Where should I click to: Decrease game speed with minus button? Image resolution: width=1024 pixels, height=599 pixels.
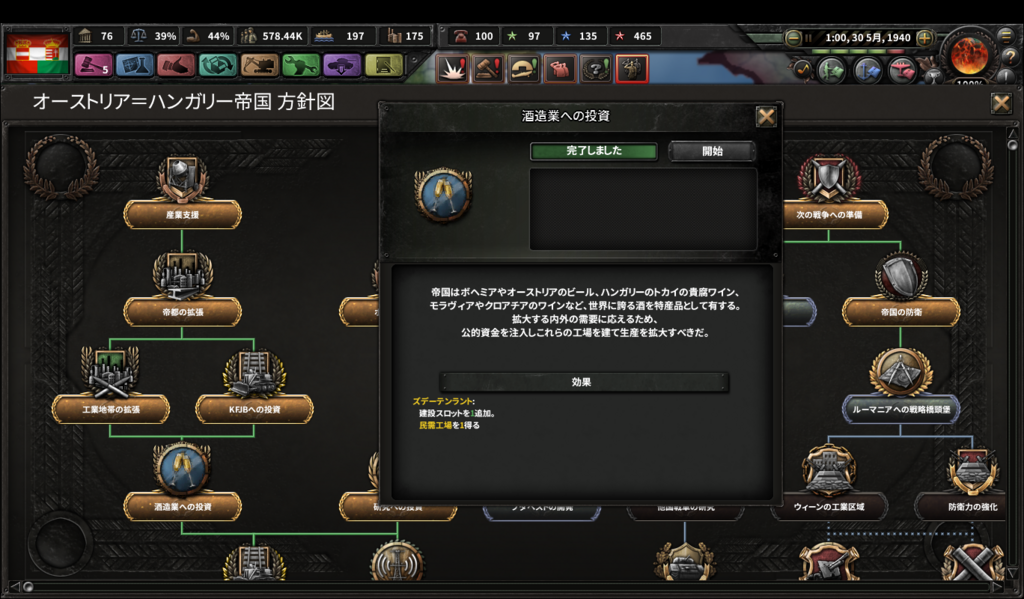pos(793,38)
